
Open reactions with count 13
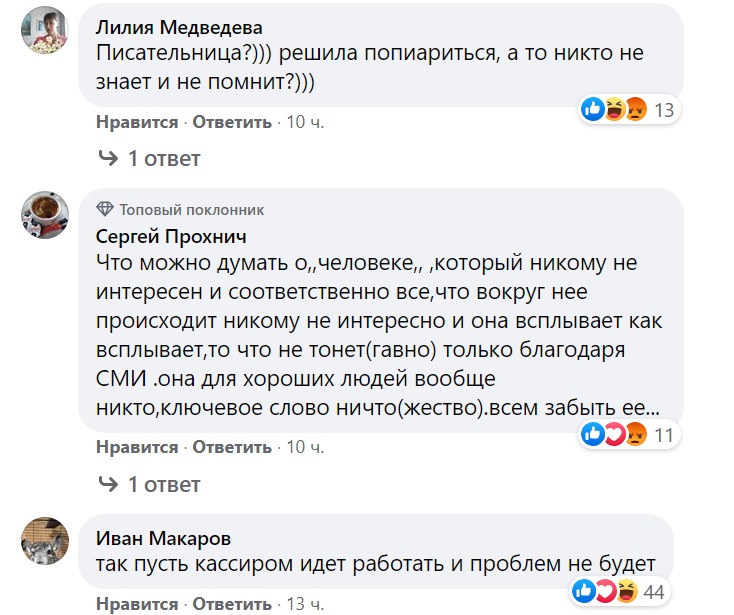(x=629, y=109)
